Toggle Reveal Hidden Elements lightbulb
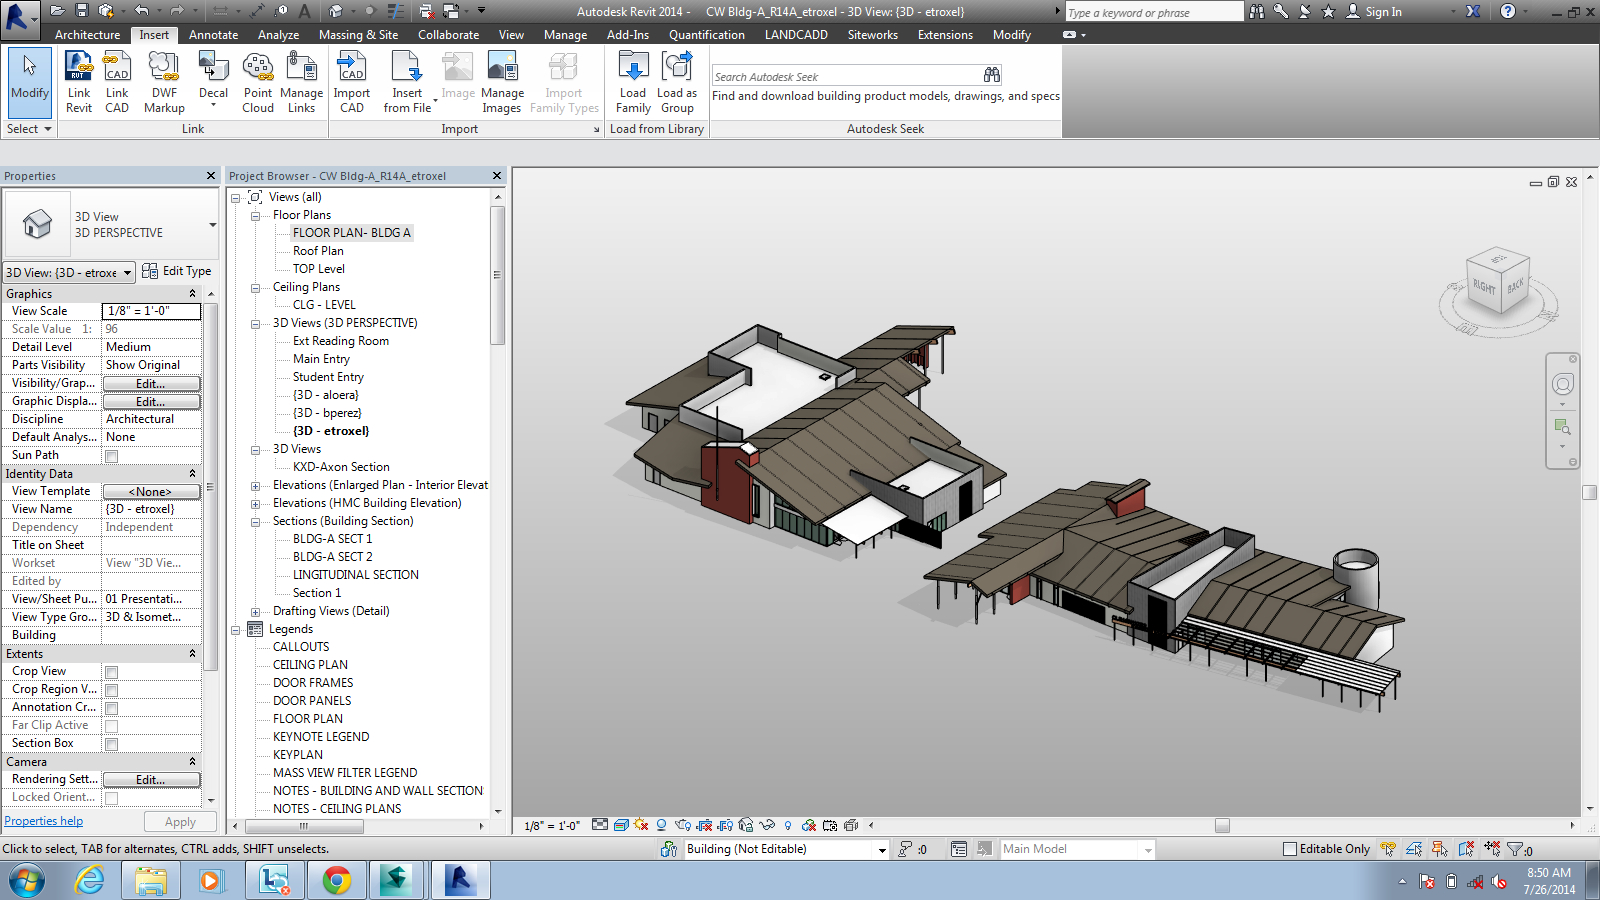This screenshot has height=900, width=1600. (x=788, y=825)
